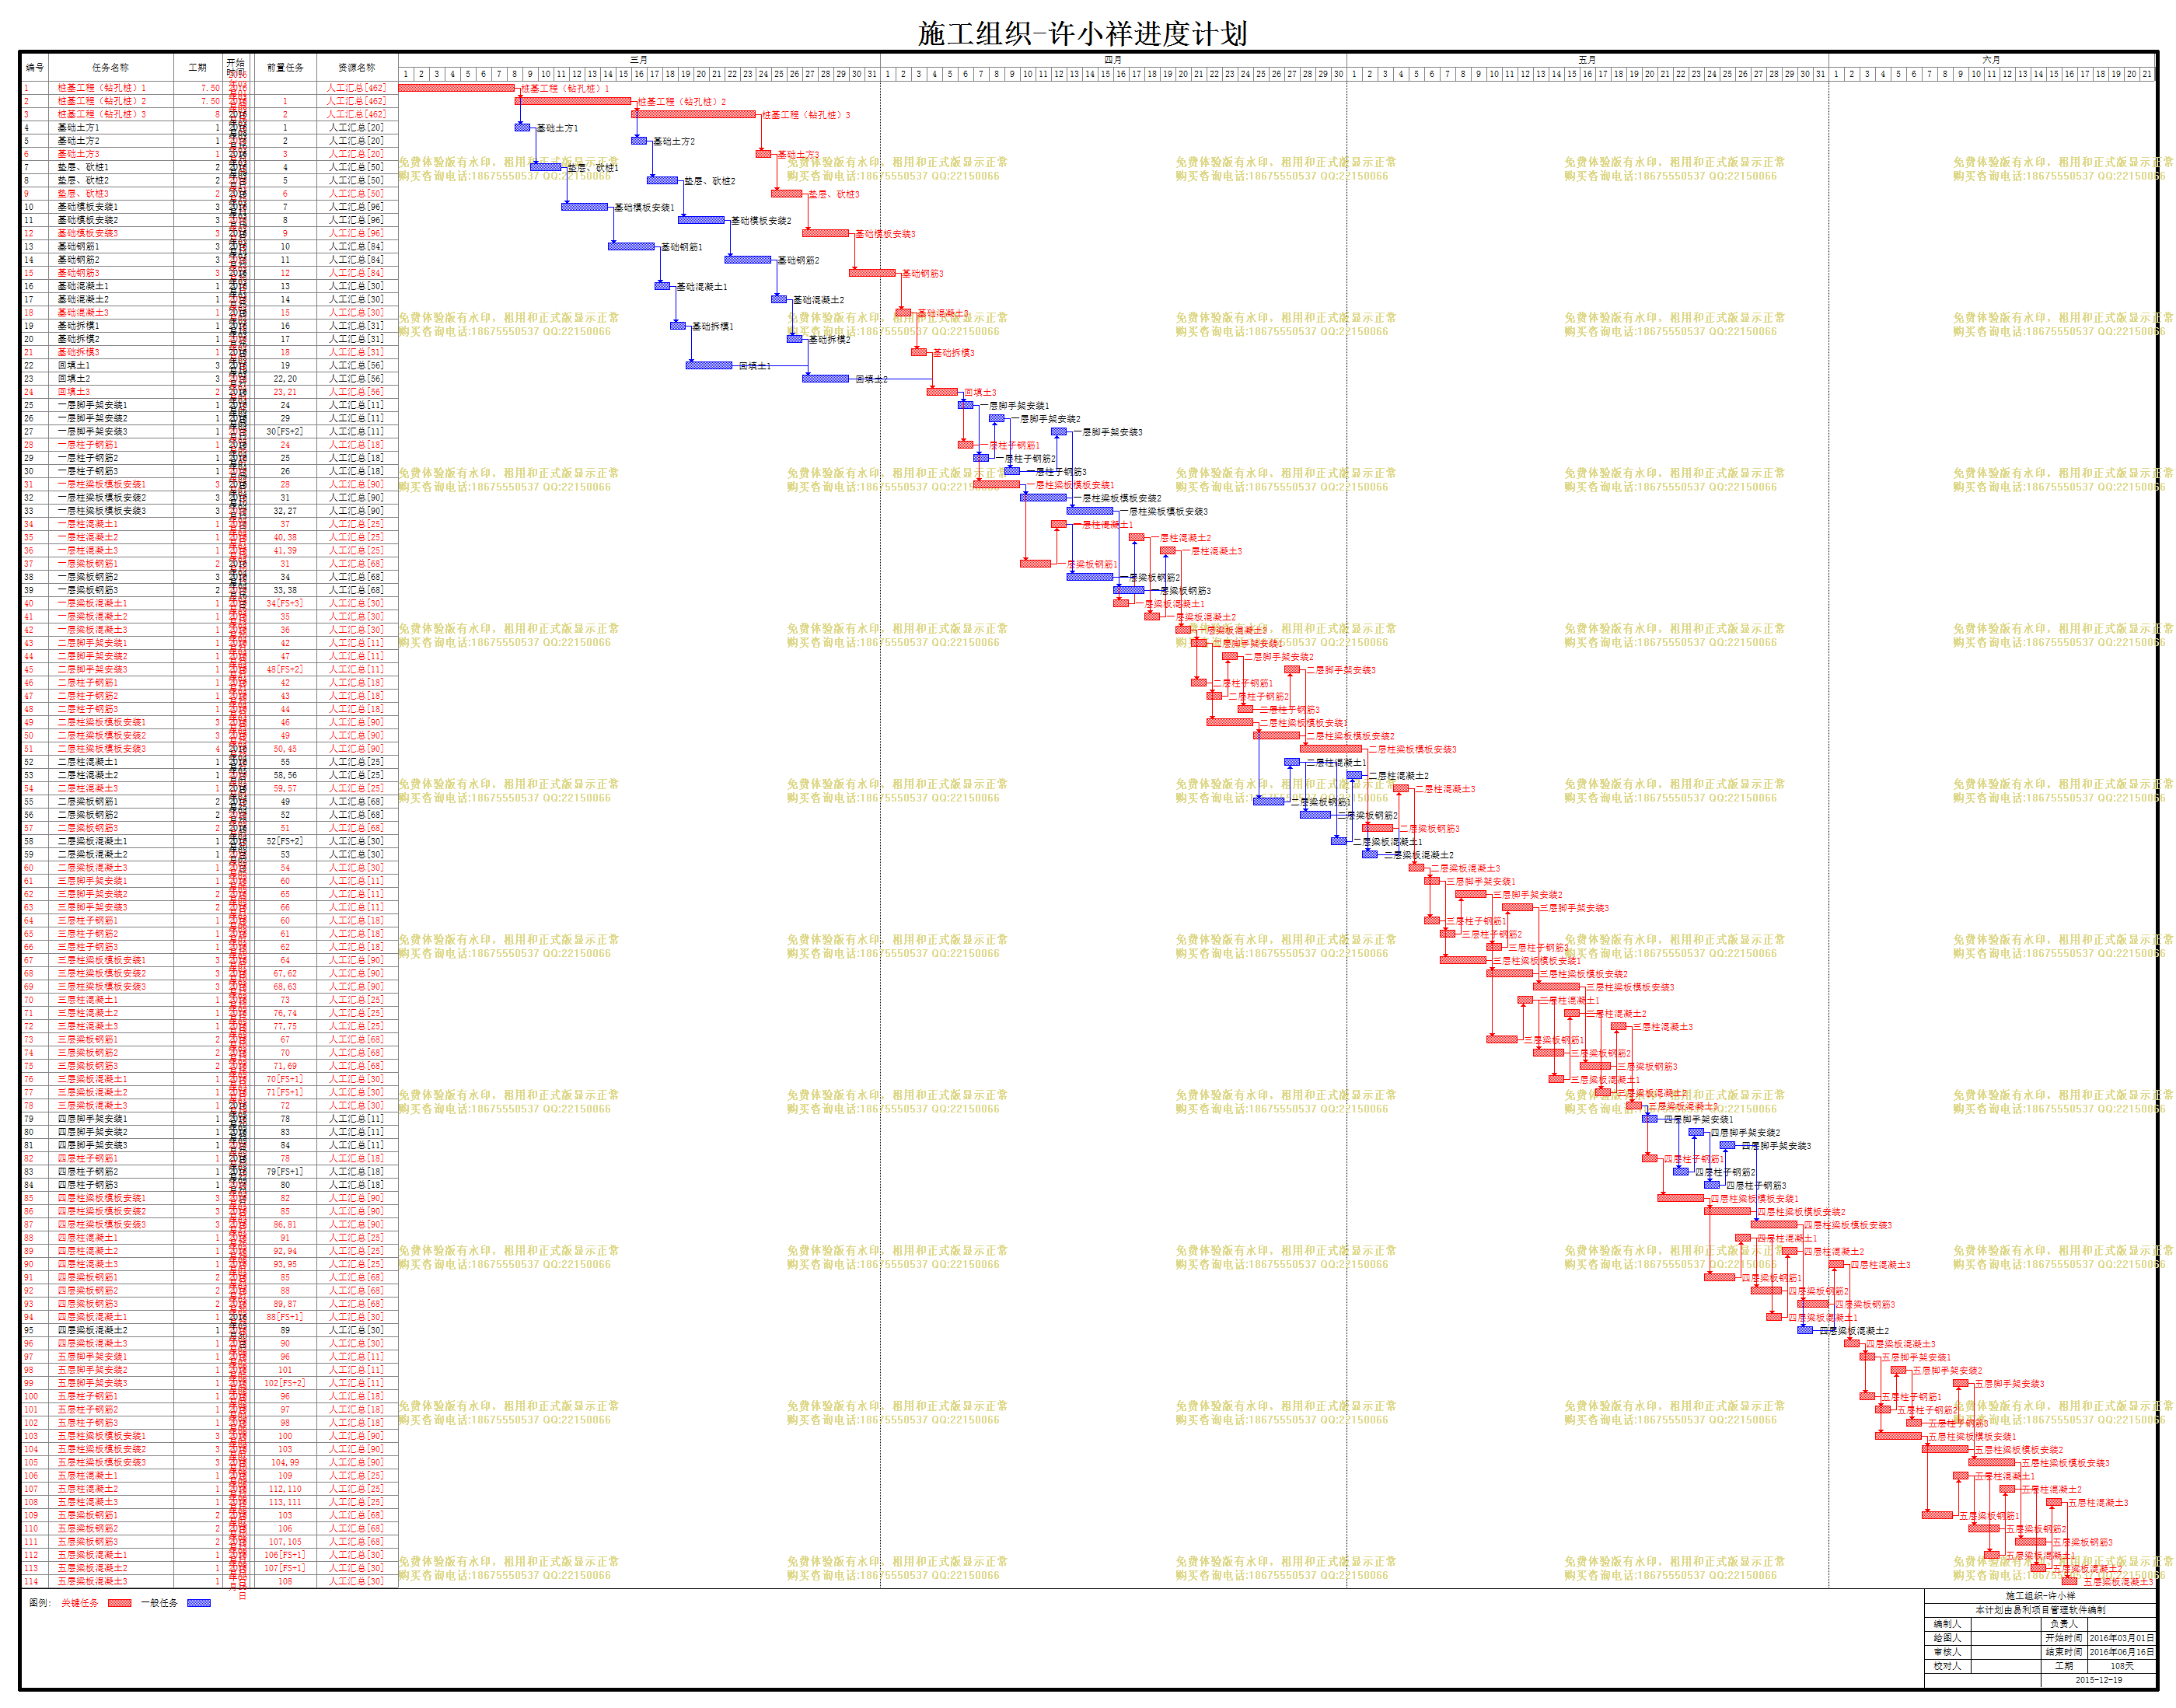
Task: Click the end date 2016年06月16日 in title block
Action: (x=2121, y=1652)
